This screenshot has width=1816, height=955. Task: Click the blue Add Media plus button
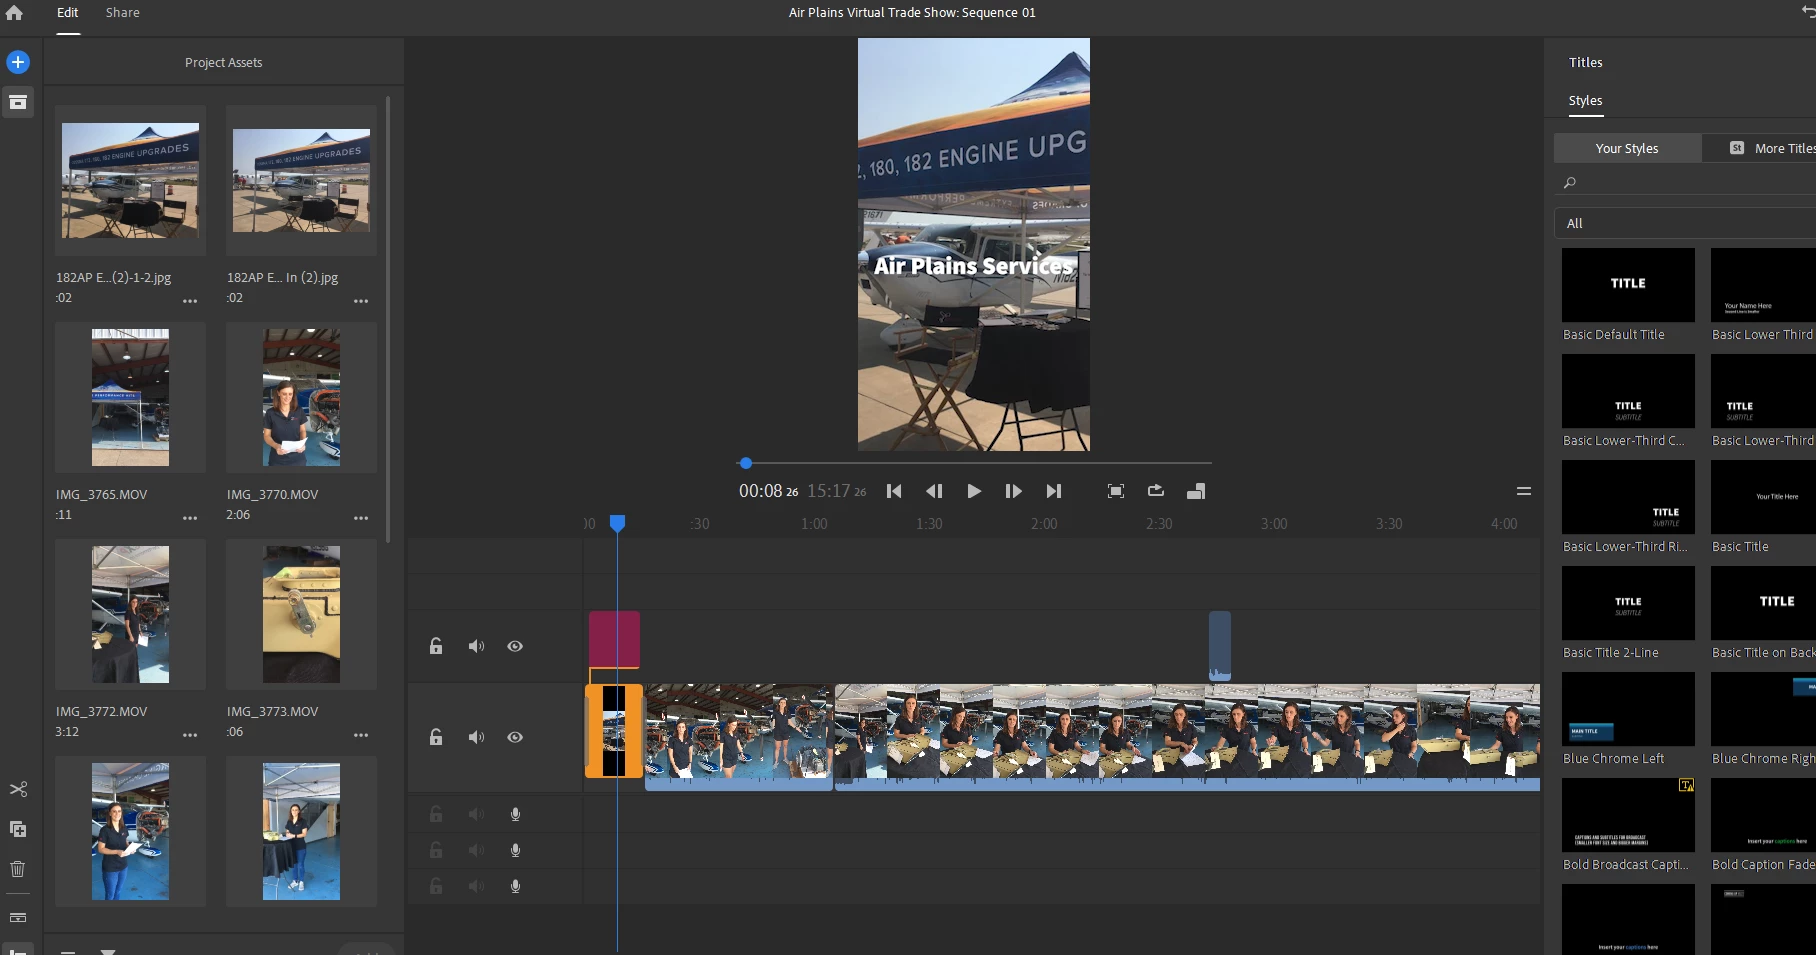[18, 62]
